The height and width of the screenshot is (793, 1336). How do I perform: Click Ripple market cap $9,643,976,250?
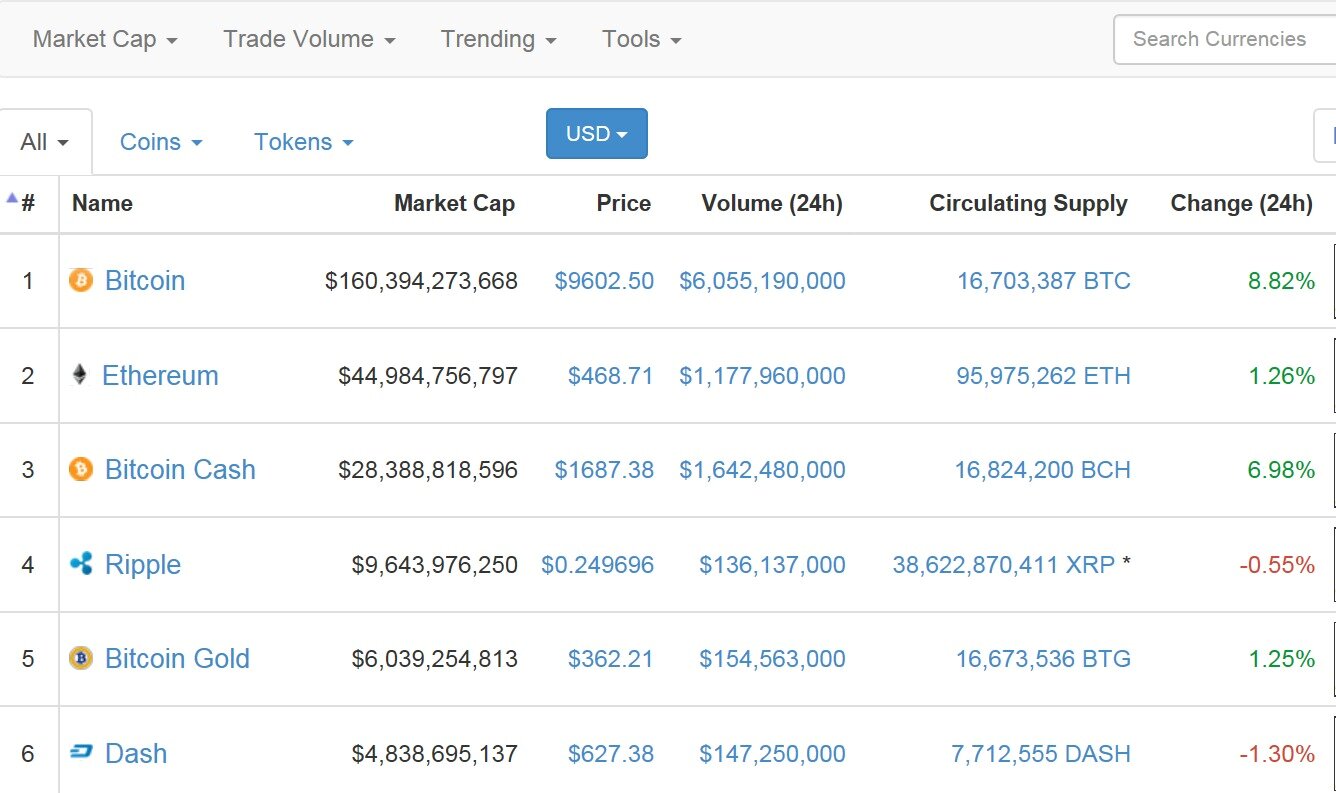[435, 565]
